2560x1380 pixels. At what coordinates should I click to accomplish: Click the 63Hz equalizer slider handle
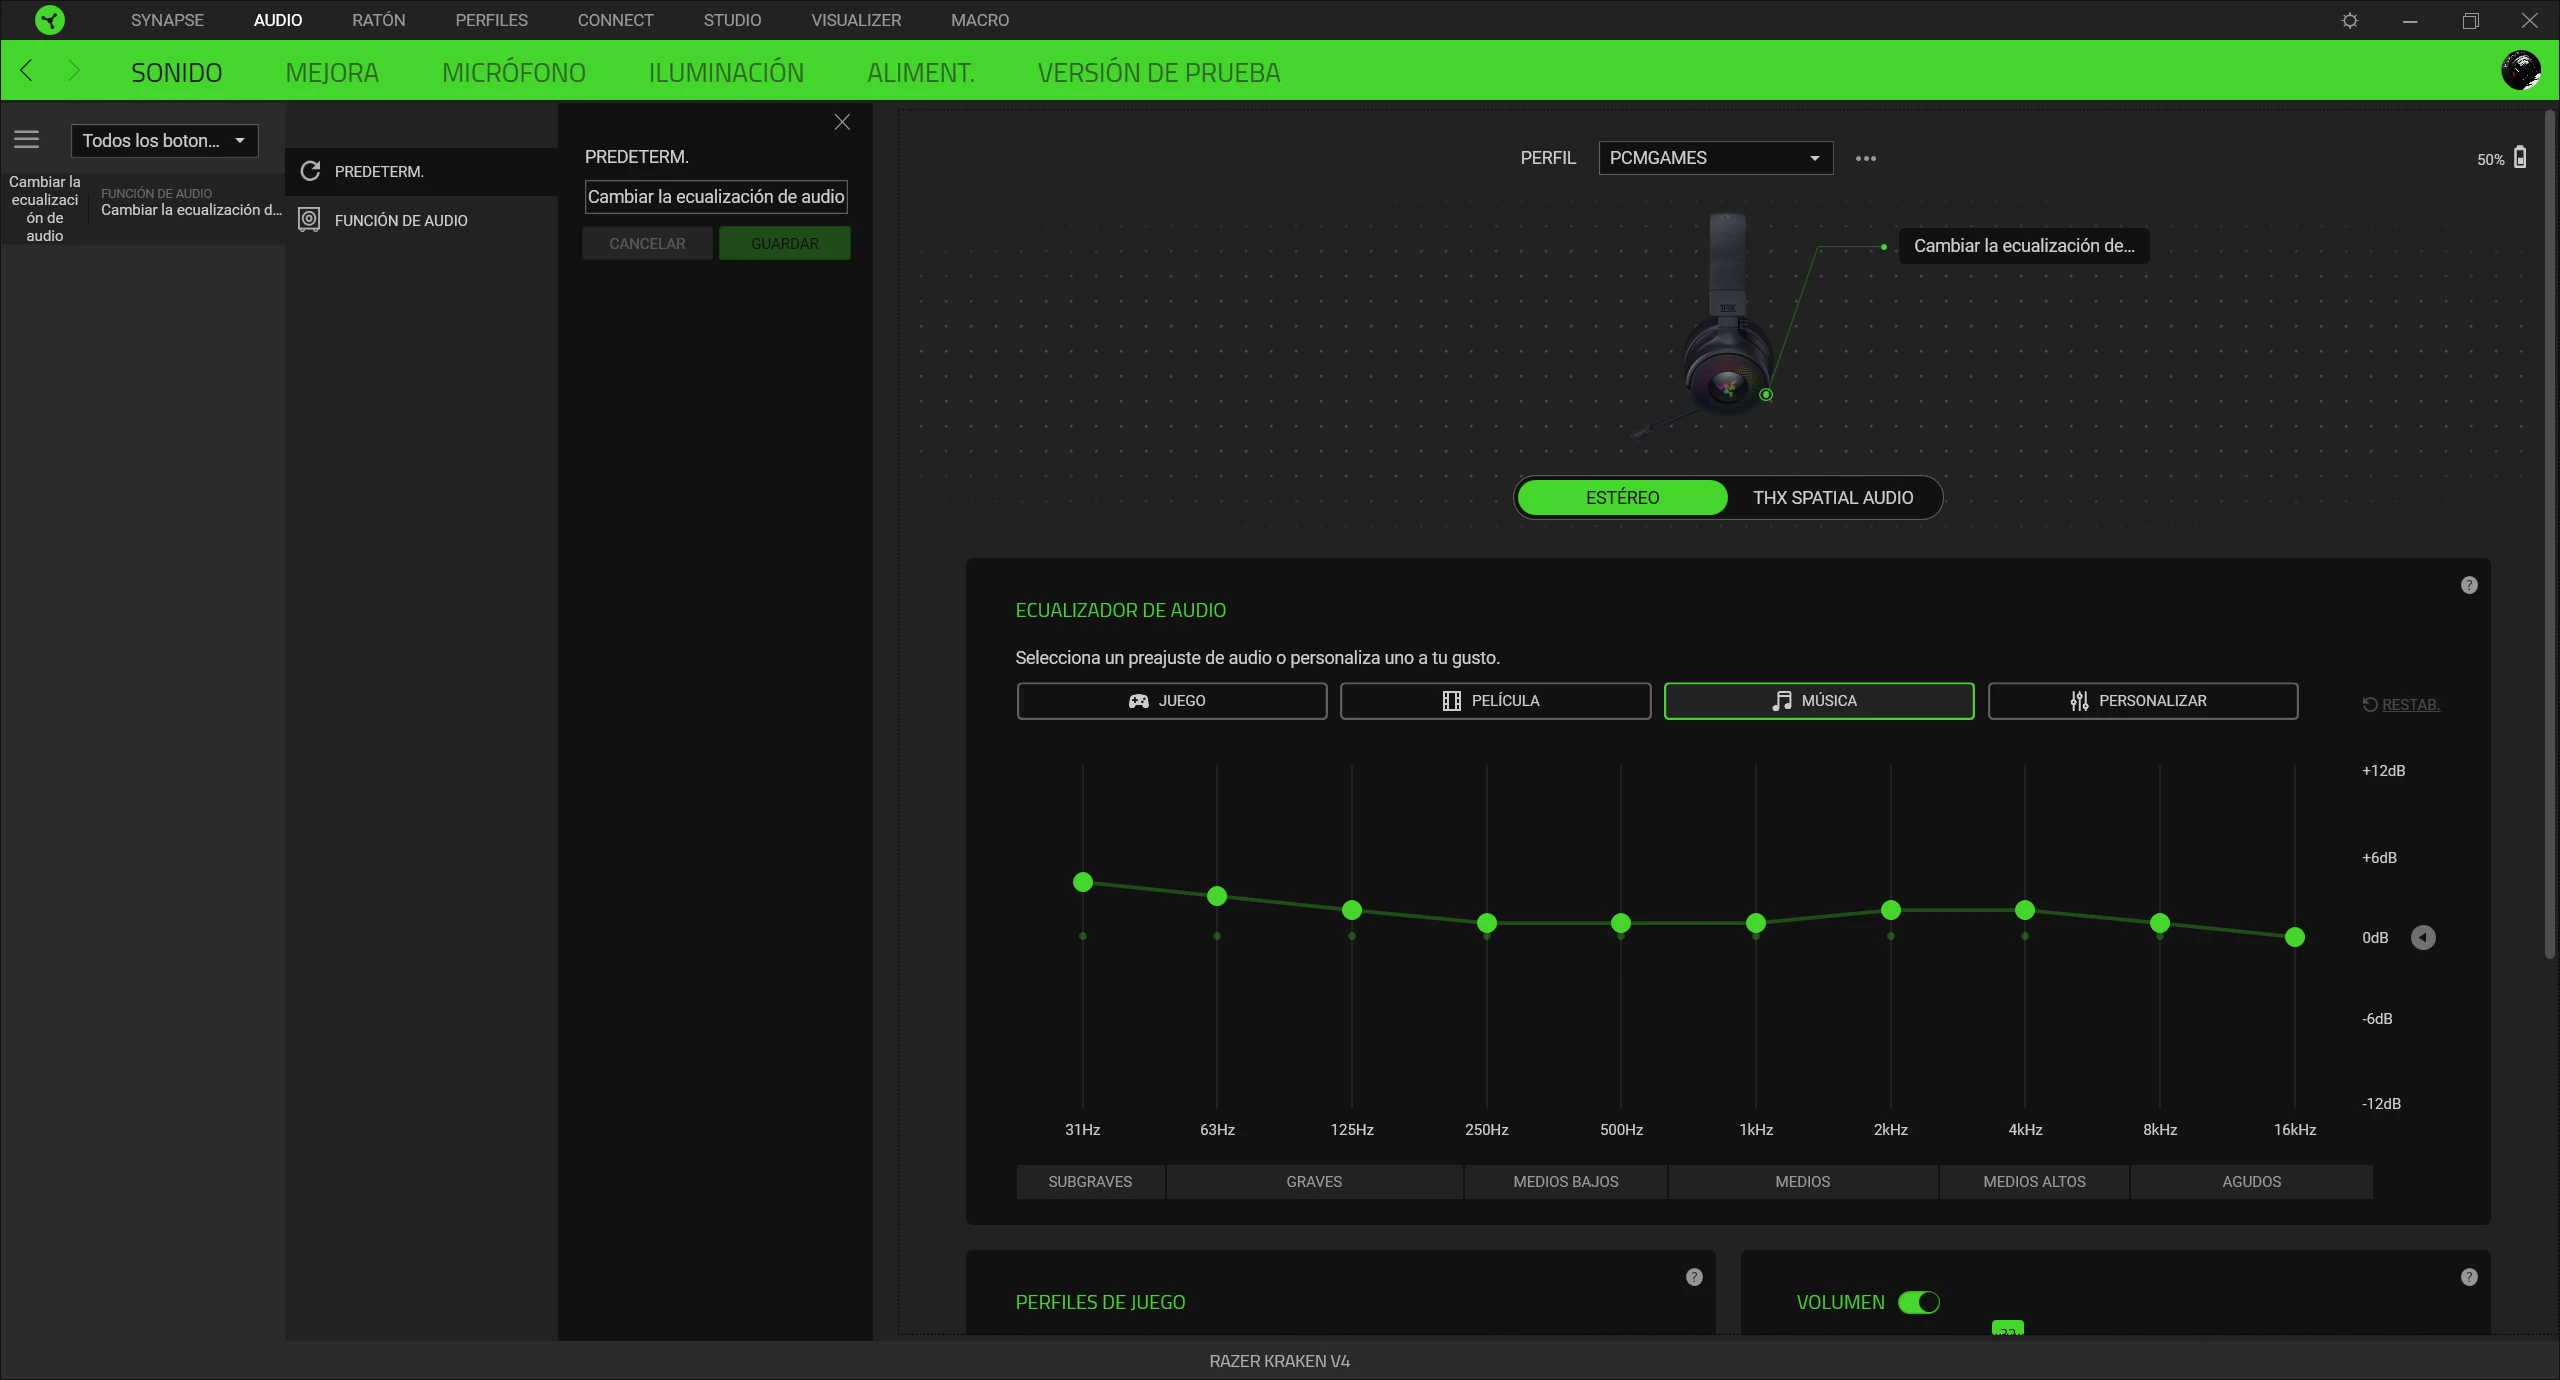click(x=1217, y=896)
